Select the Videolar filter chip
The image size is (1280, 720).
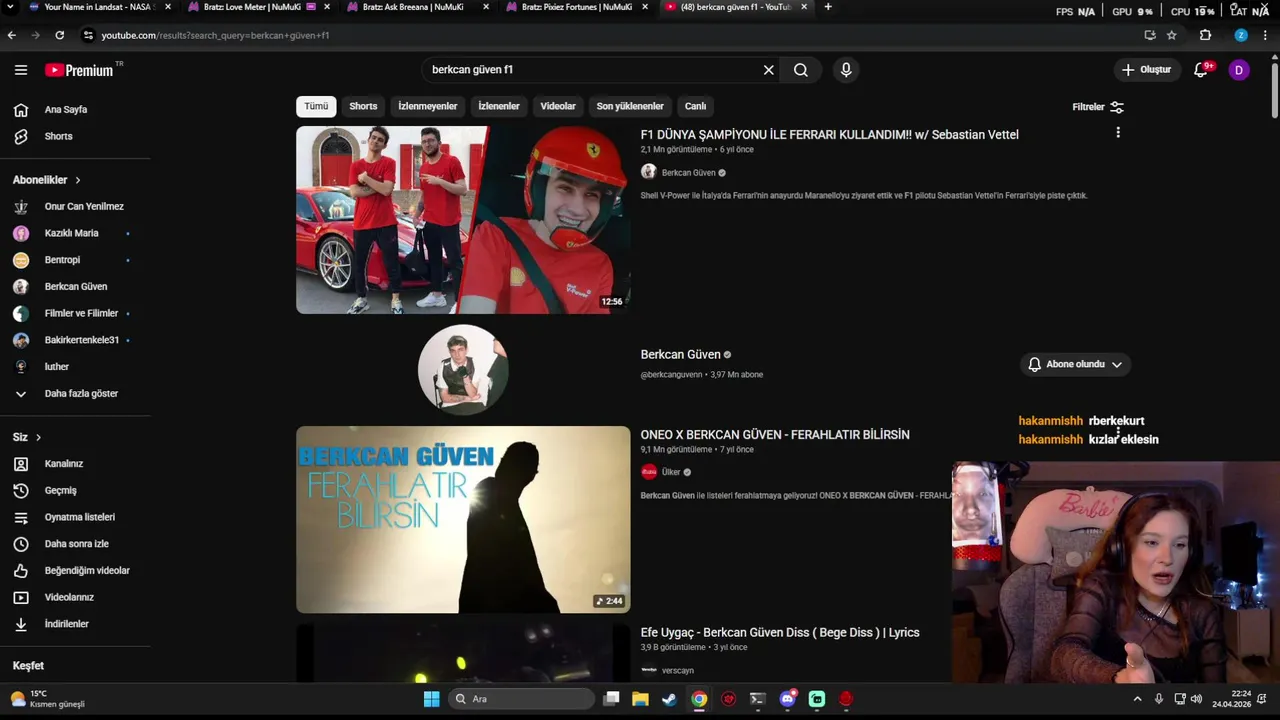pos(558,106)
